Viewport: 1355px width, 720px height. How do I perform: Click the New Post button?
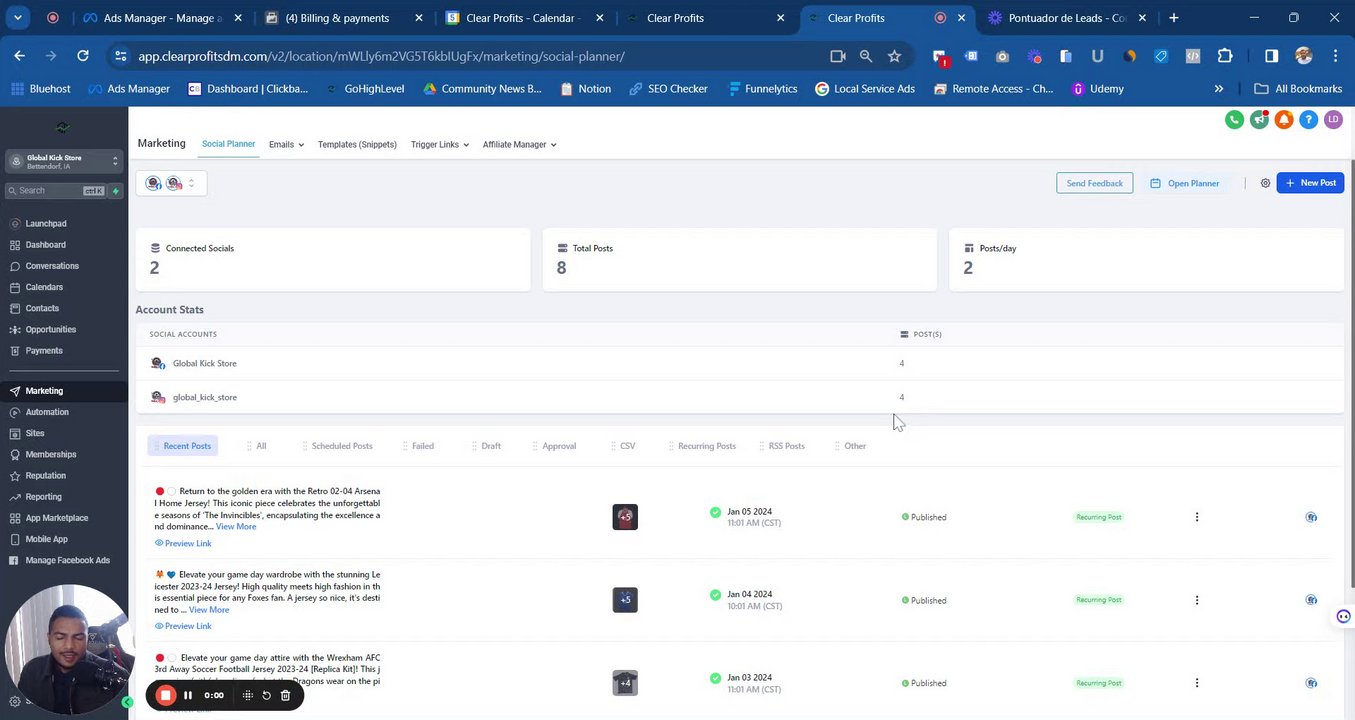[x=1310, y=183]
